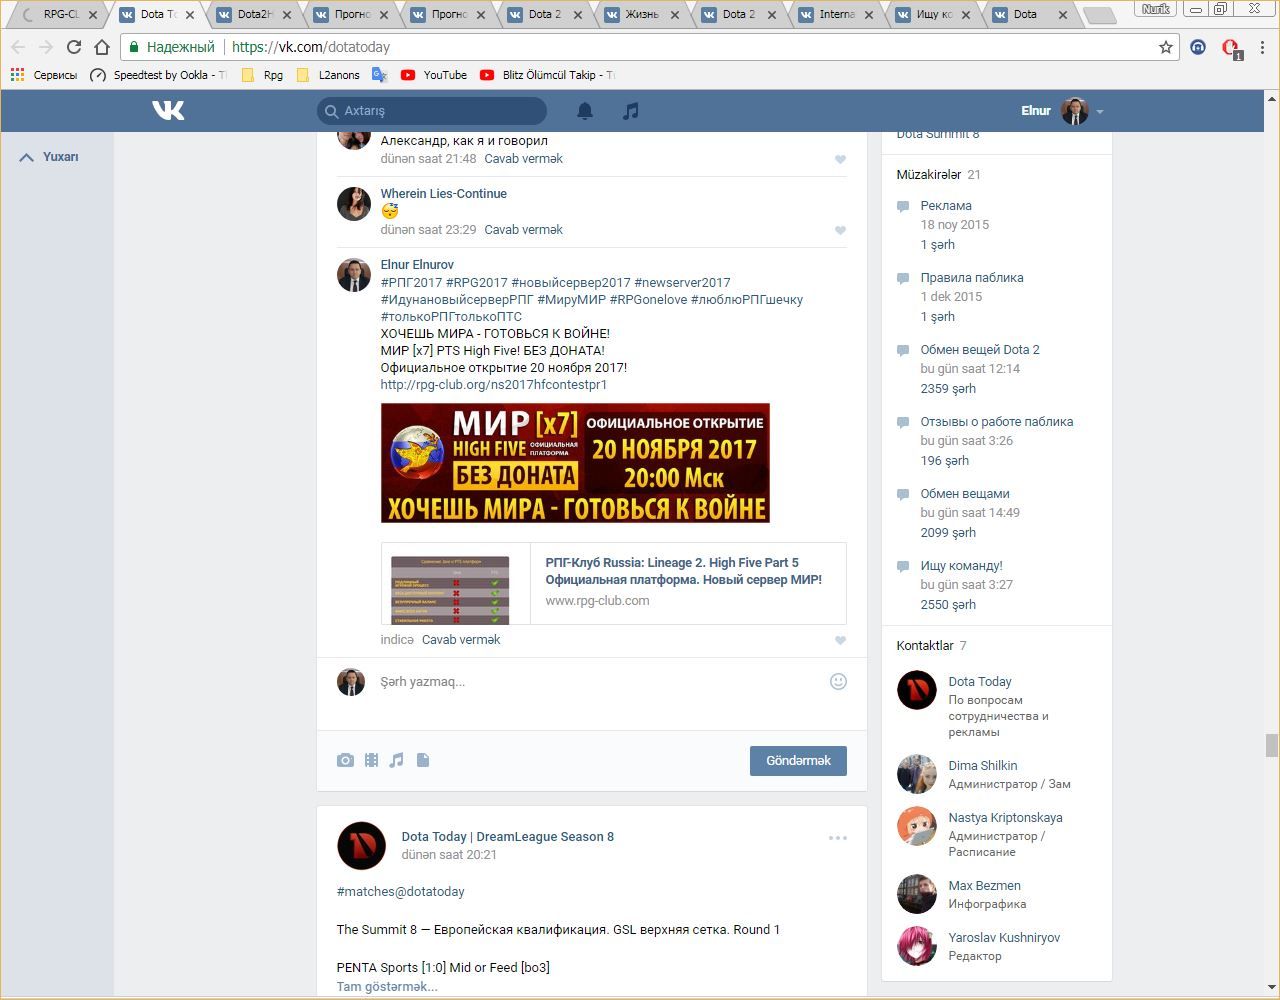Viewport: 1280px width, 1000px height.
Task: Open Blitz Ölümcül Takip bookmark
Action: (x=547, y=75)
